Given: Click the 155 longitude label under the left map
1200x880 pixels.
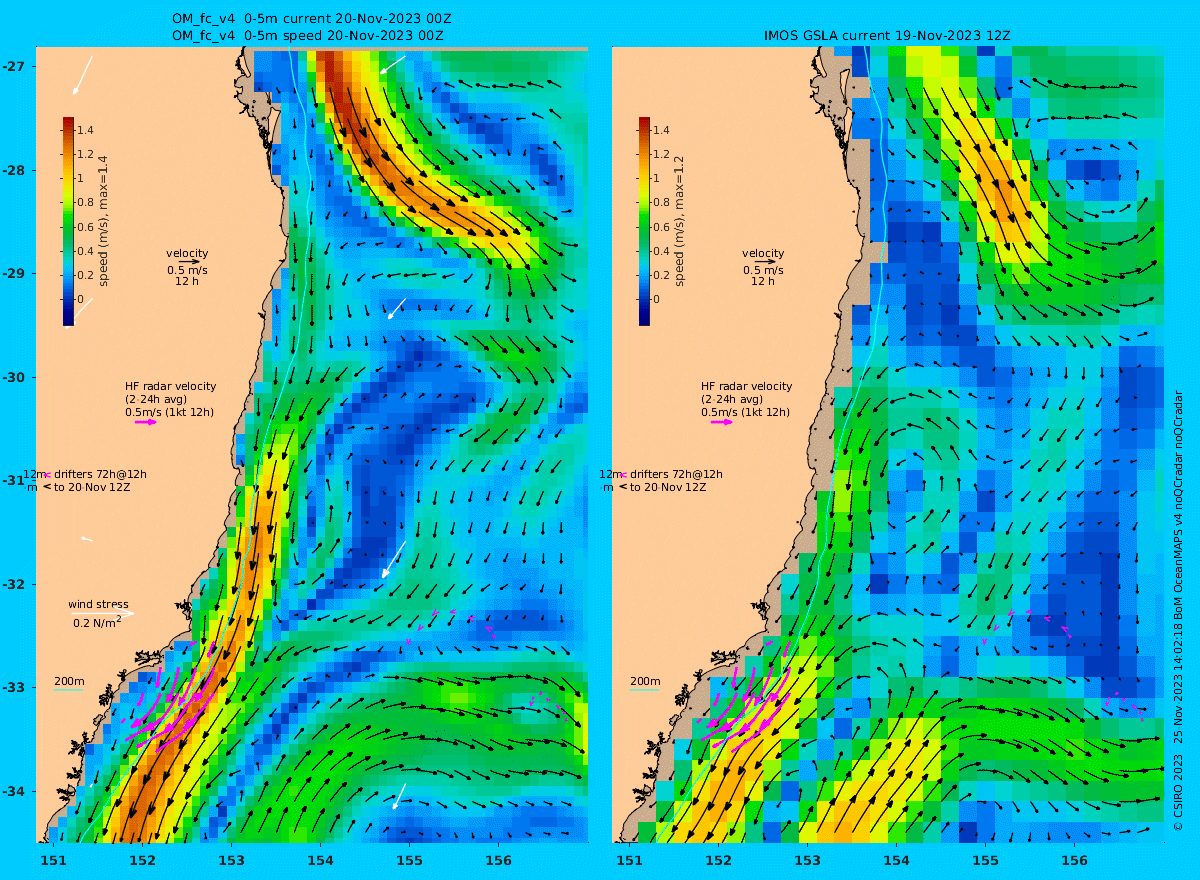Looking at the screenshot, I should coord(409,859).
